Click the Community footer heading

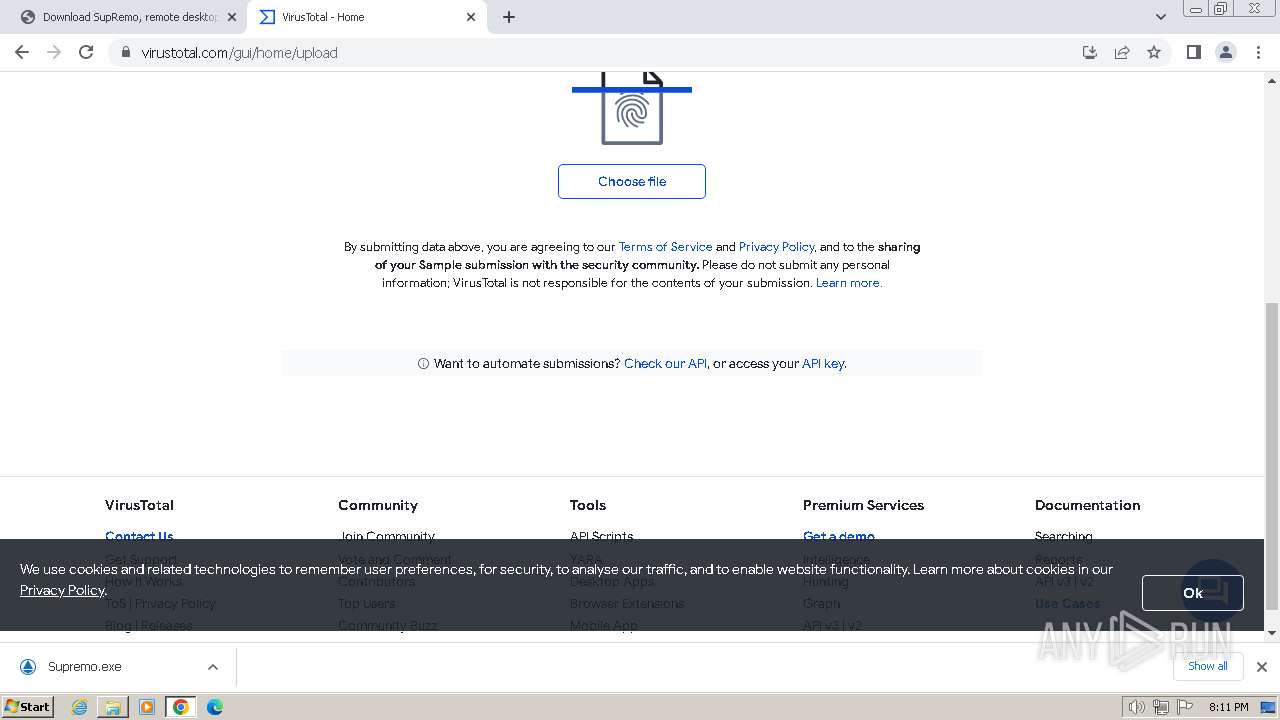[378, 505]
